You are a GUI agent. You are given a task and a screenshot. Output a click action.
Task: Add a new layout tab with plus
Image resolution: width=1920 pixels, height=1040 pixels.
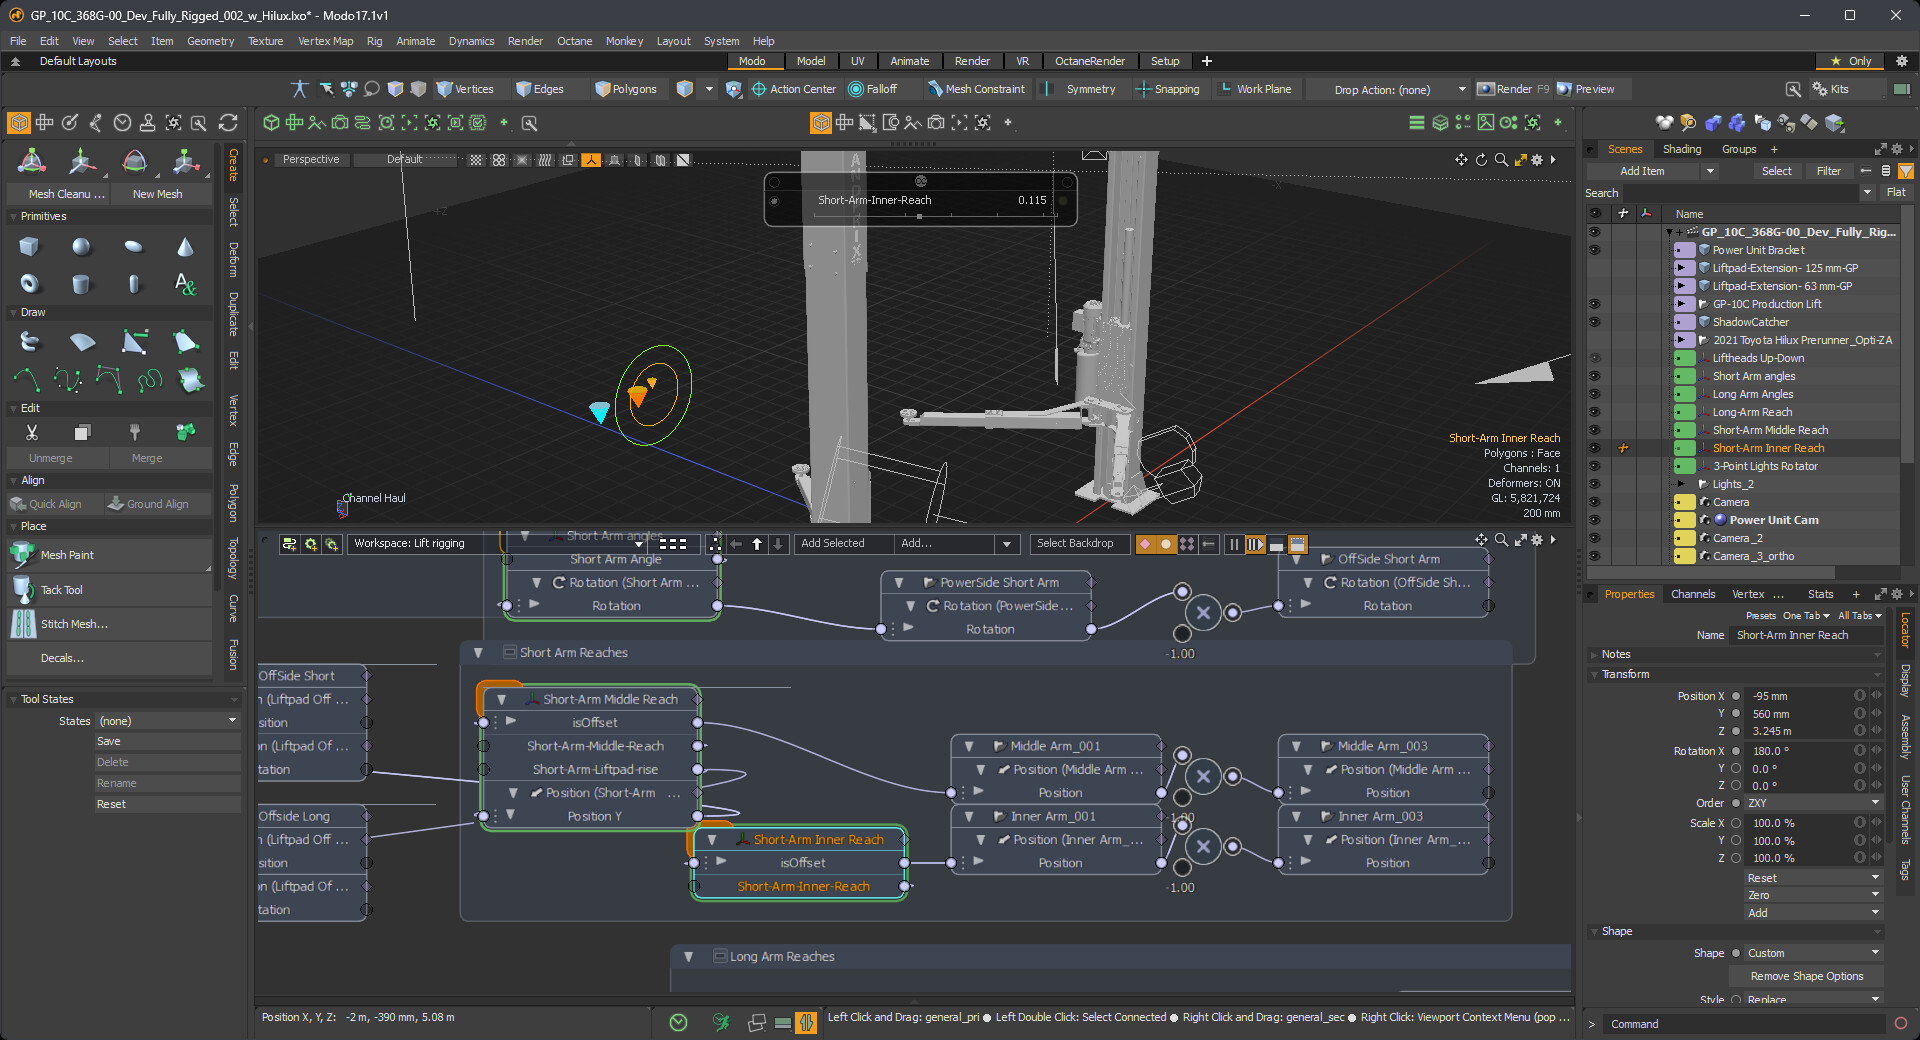click(1207, 61)
